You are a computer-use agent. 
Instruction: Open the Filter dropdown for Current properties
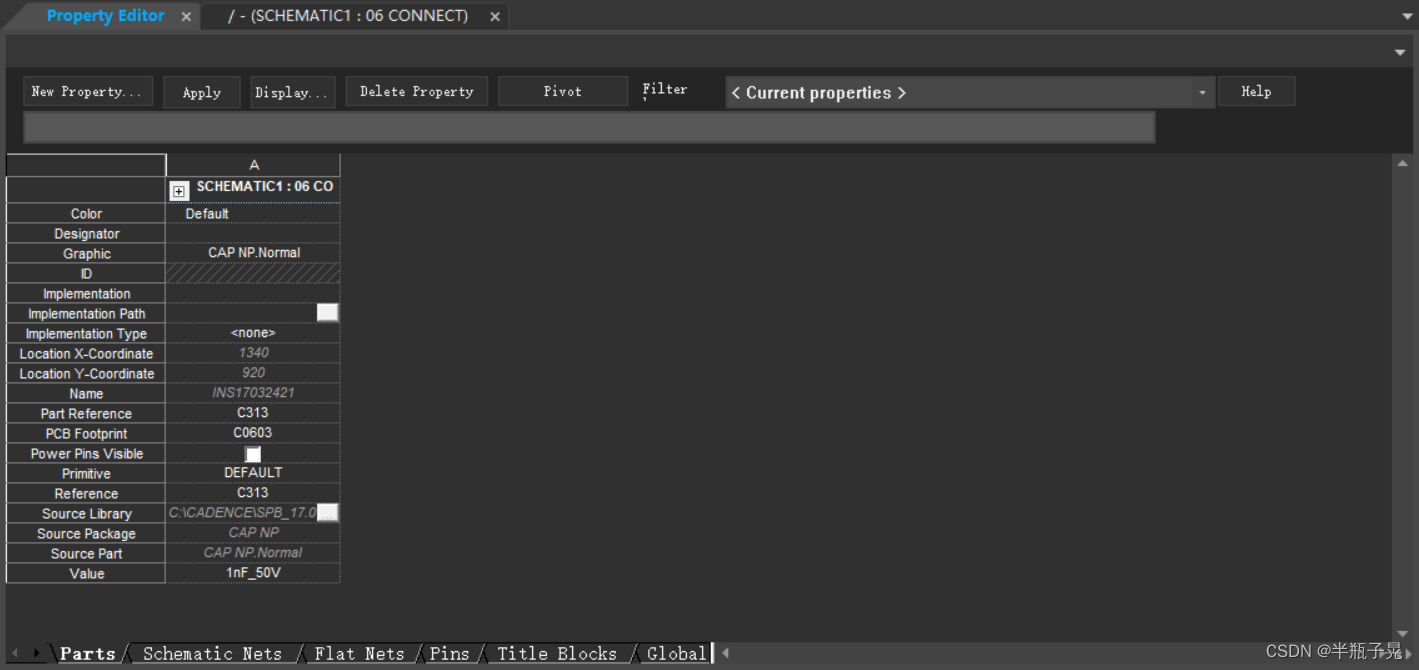[1202, 93]
